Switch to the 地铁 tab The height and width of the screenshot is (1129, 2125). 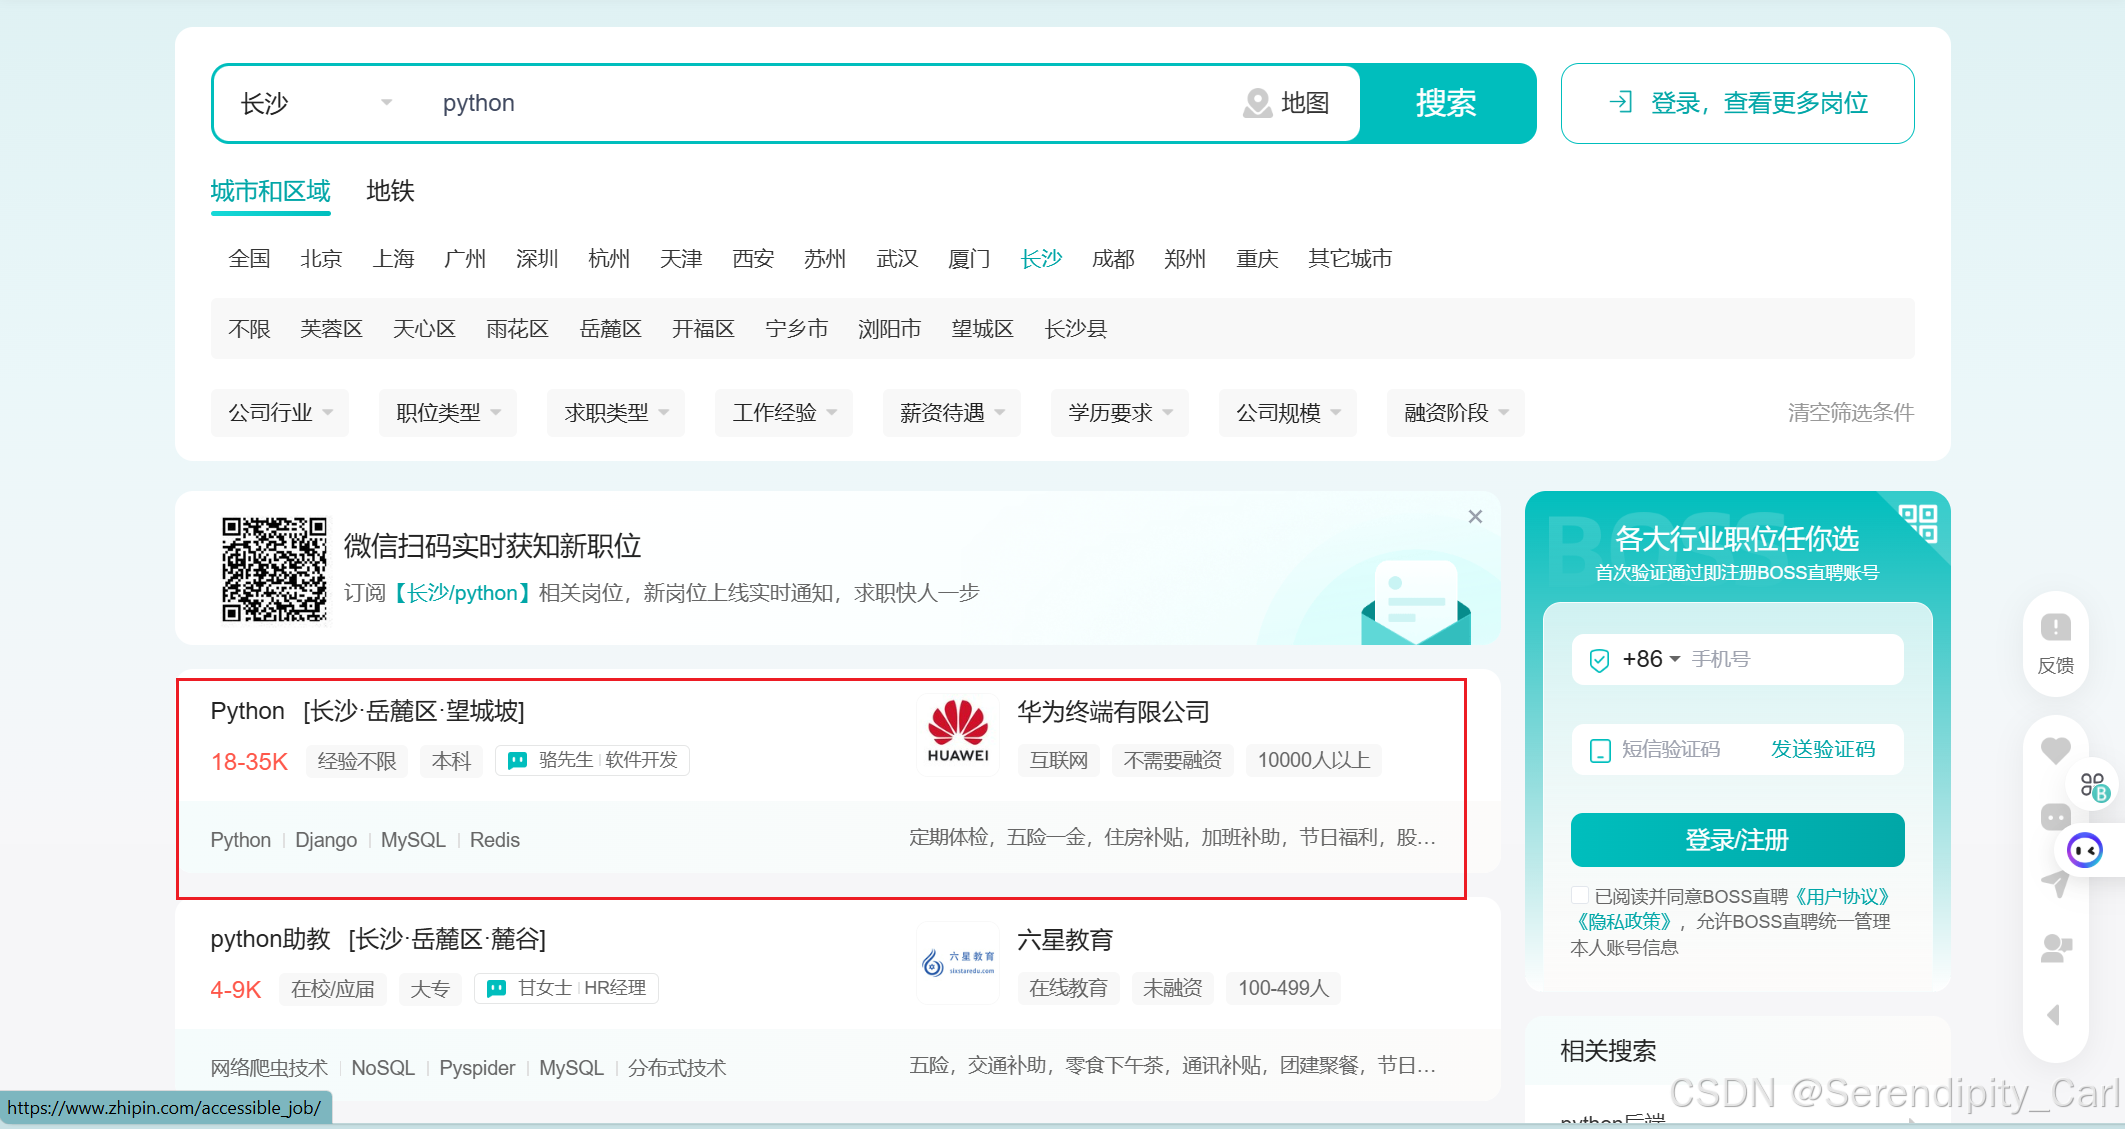tap(390, 191)
